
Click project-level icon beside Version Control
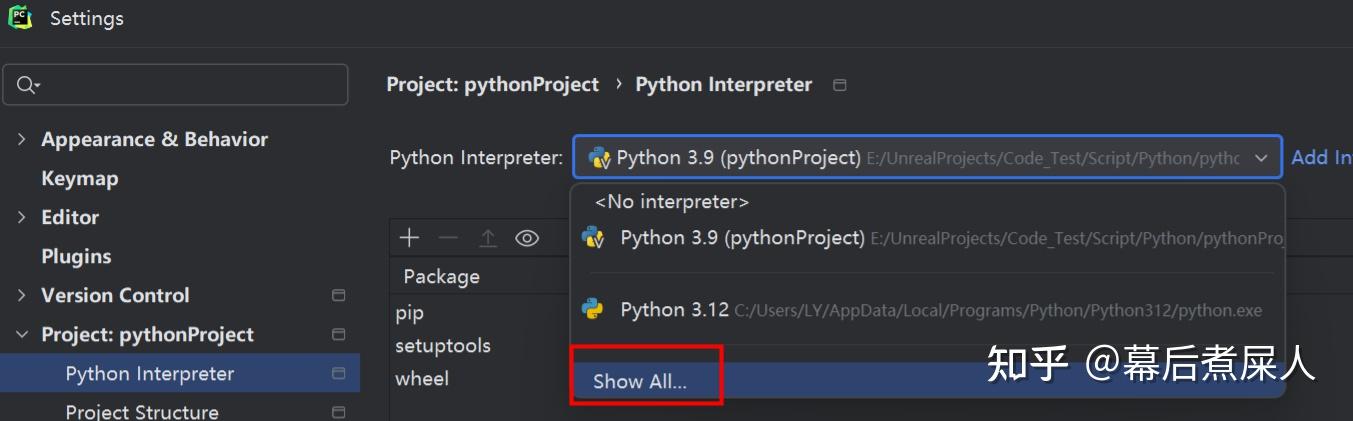338,296
